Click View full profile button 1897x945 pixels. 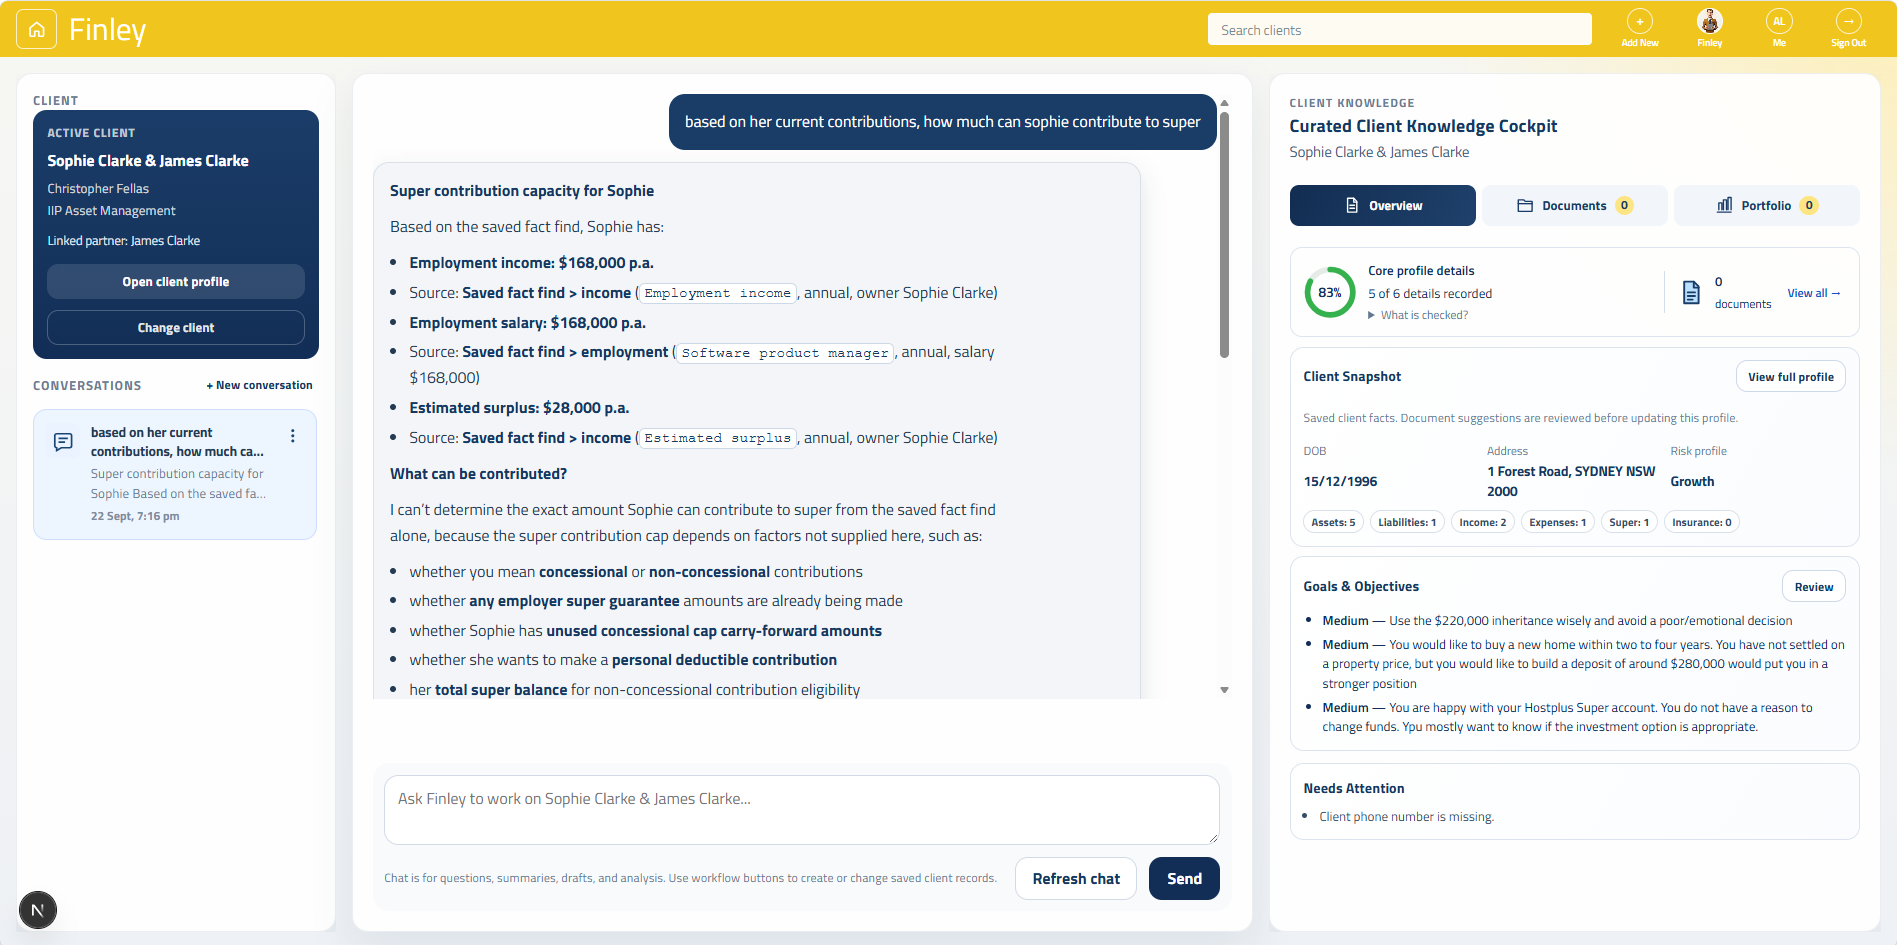(x=1790, y=377)
